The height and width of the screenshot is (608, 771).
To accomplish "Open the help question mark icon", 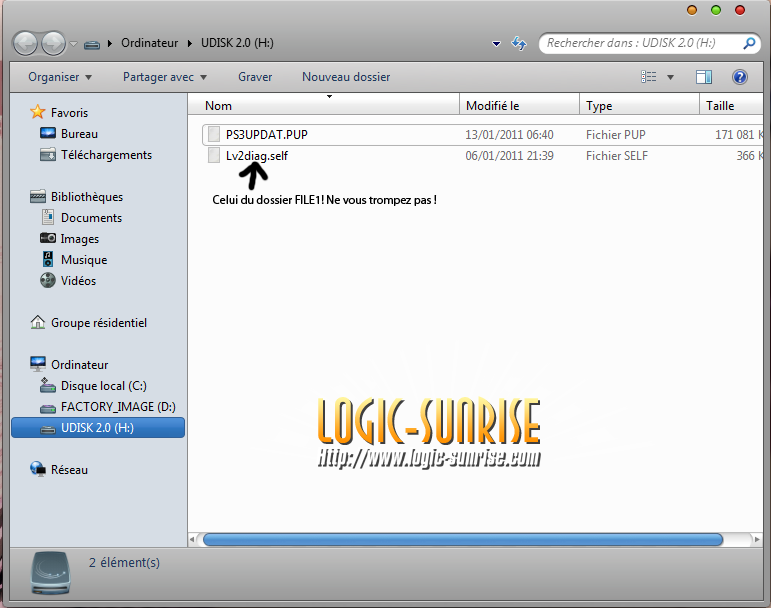I will click(x=740, y=77).
